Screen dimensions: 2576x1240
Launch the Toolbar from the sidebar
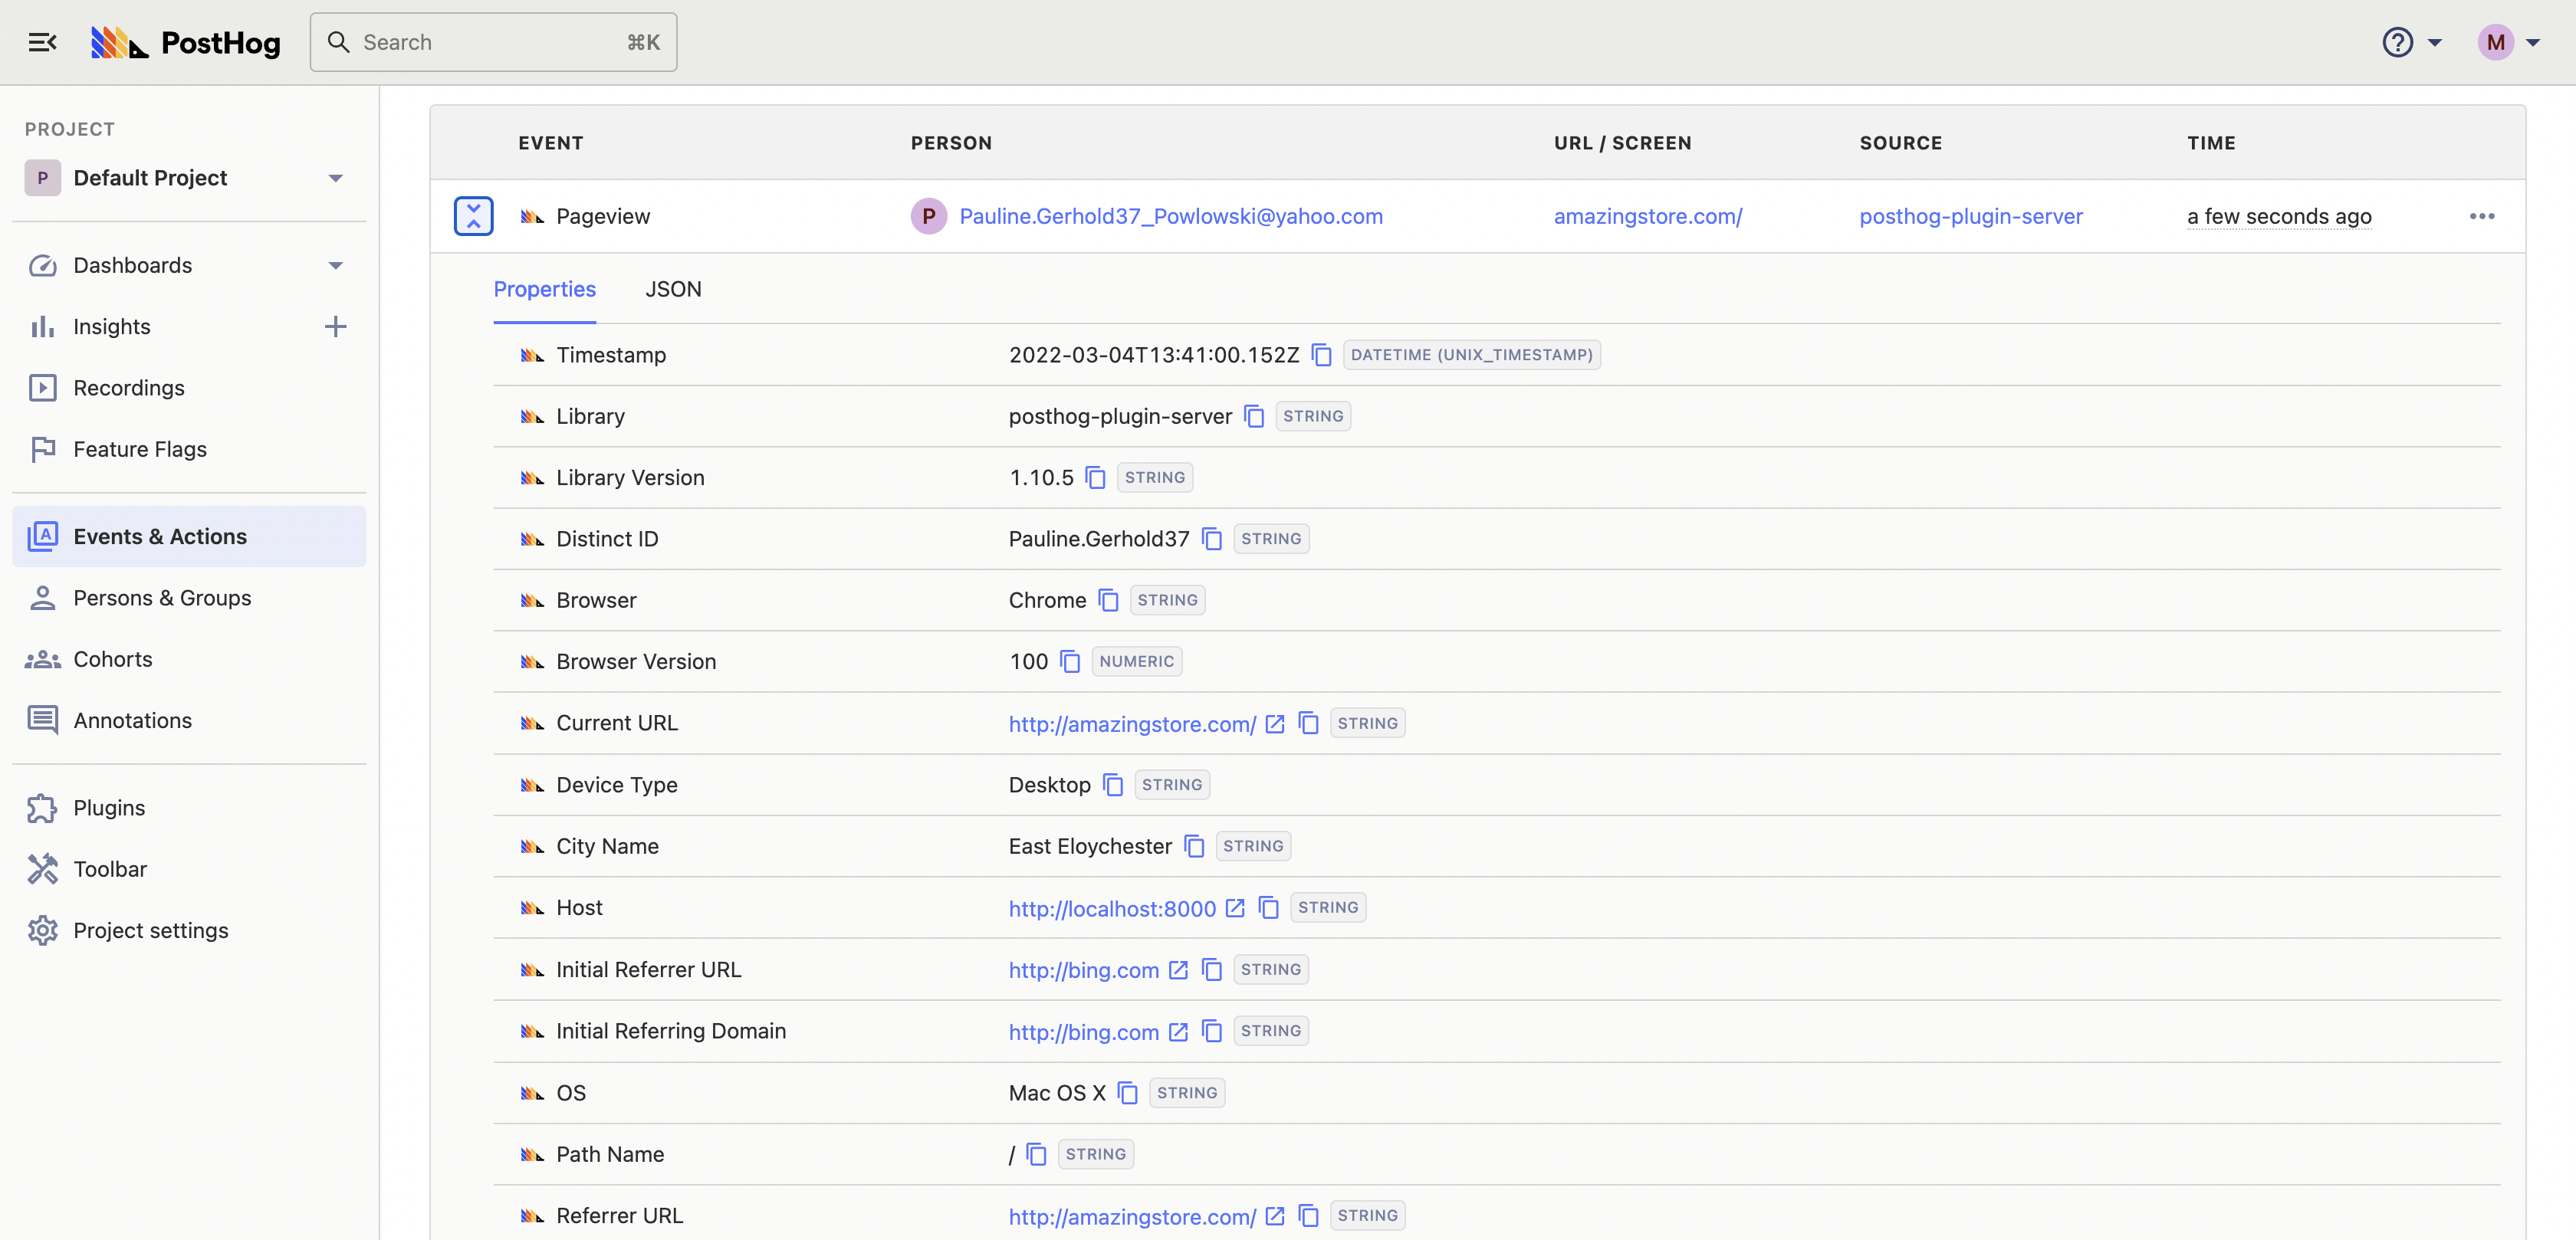(110, 869)
